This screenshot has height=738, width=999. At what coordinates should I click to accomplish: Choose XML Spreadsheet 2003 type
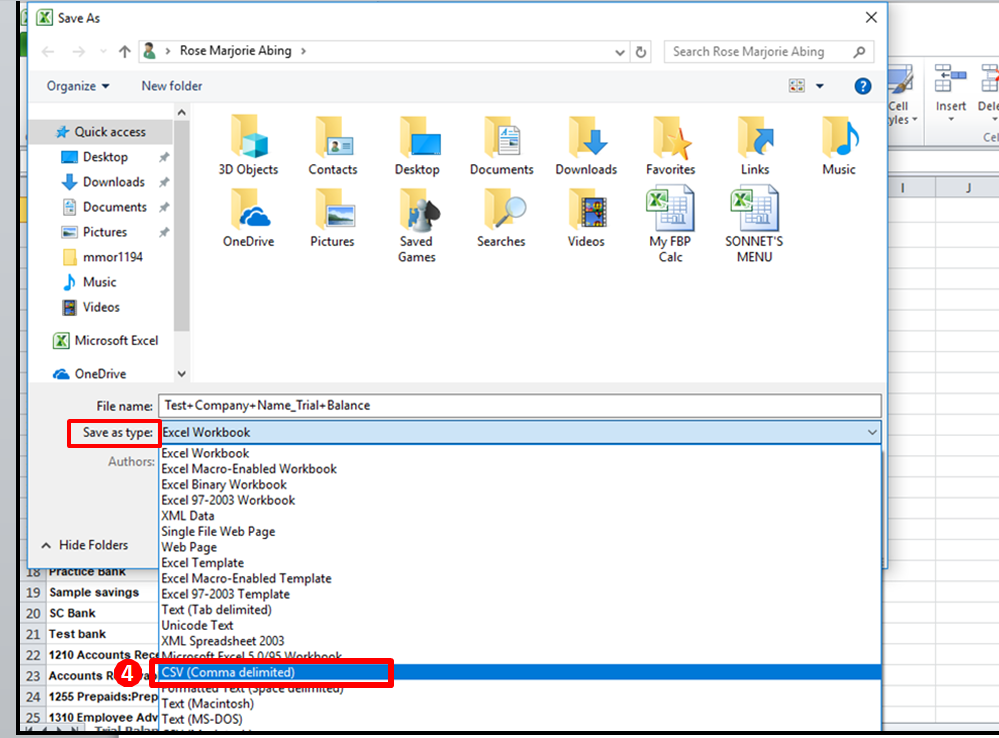point(520,641)
